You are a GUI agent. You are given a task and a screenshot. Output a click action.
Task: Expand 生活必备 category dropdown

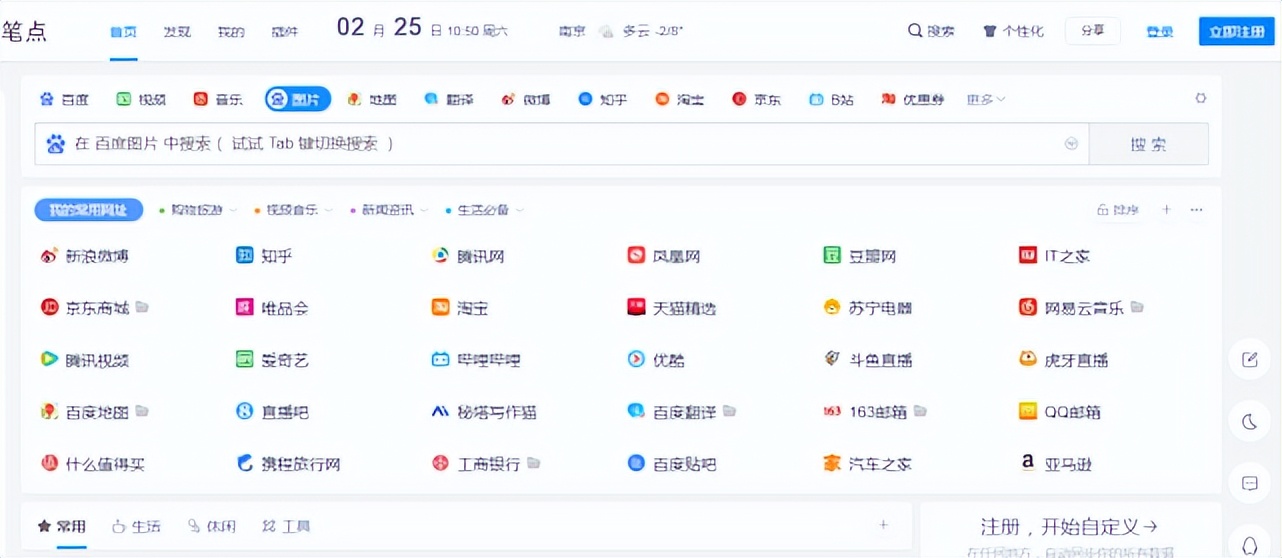point(485,210)
